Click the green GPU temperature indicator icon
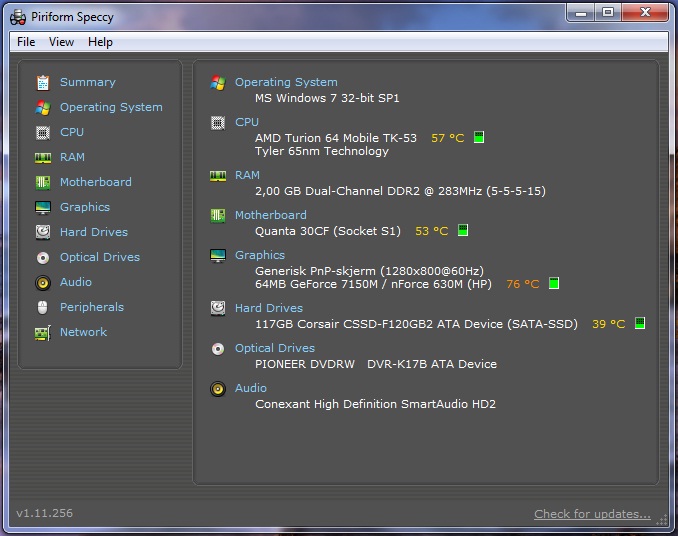Image resolution: width=678 pixels, height=536 pixels. click(x=553, y=283)
